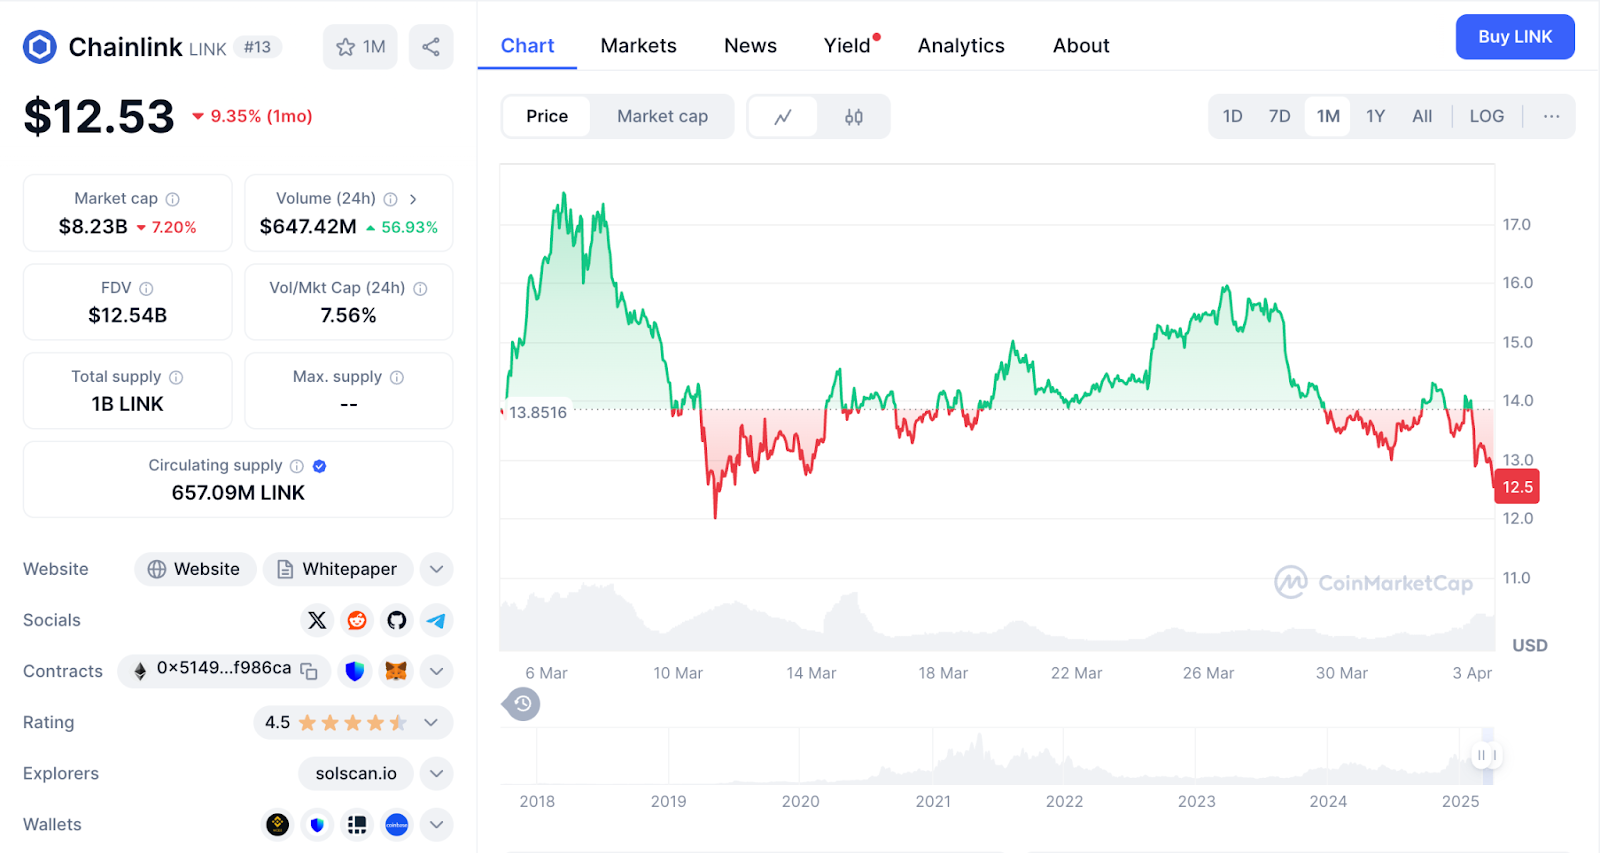Expand the Rating dropdown chevron
1600x853 pixels.
pos(431,722)
